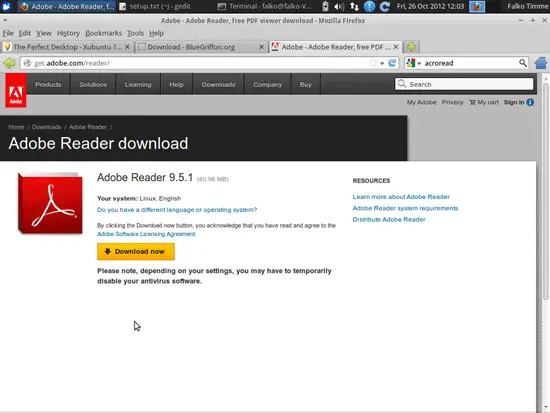Open the File menu
550x413 pixels.
tap(8, 33)
